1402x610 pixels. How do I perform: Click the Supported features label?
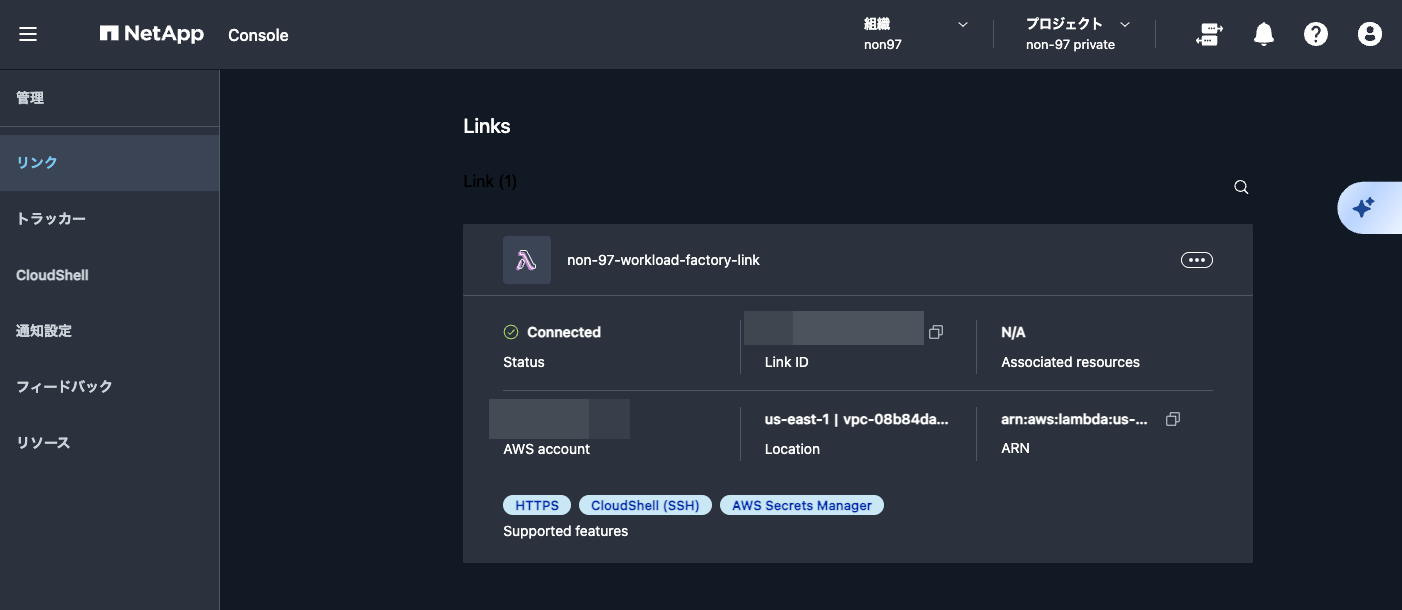click(x=566, y=531)
